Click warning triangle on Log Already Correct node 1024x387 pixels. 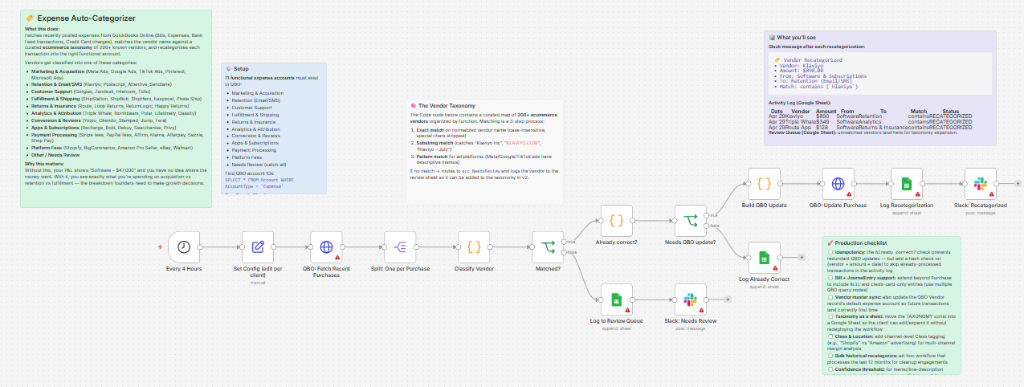click(x=775, y=268)
